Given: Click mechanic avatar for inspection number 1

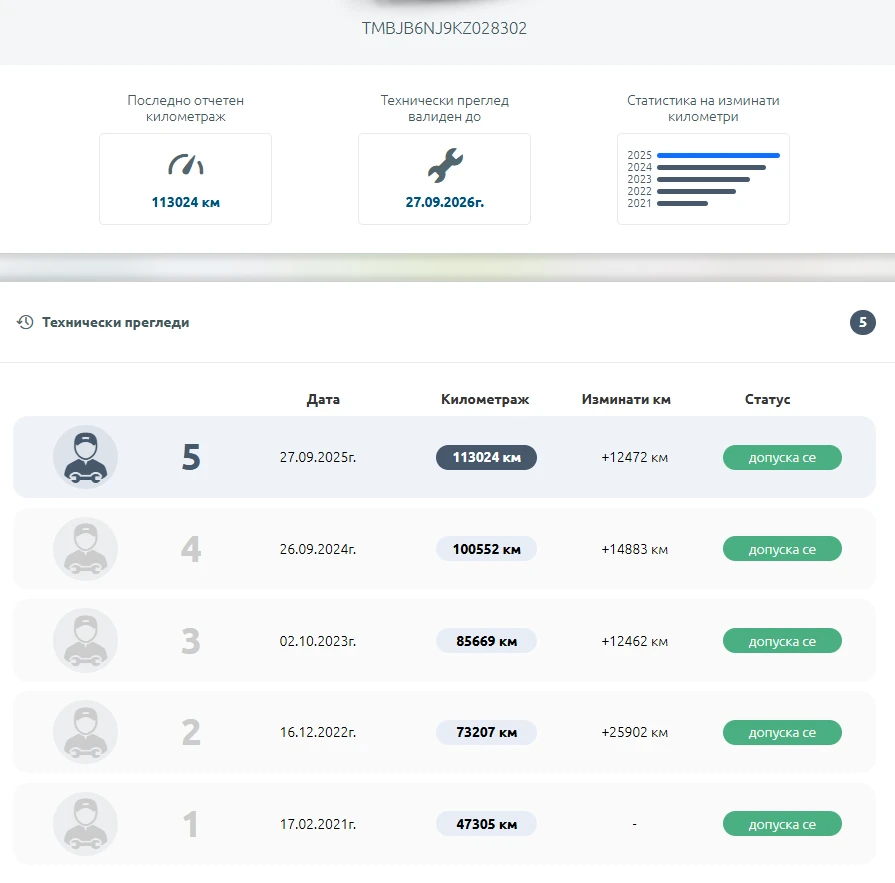Looking at the screenshot, I should pyautogui.click(x=85, y=825).
